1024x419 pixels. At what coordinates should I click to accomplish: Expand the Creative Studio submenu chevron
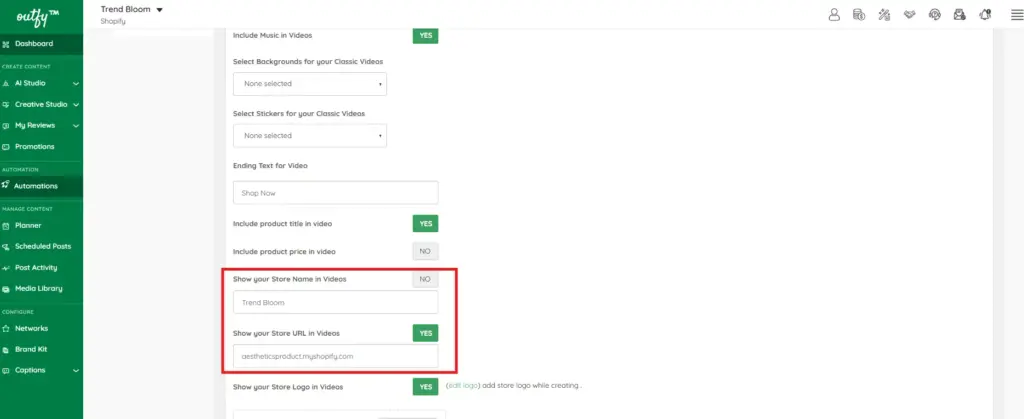(76, 104)
